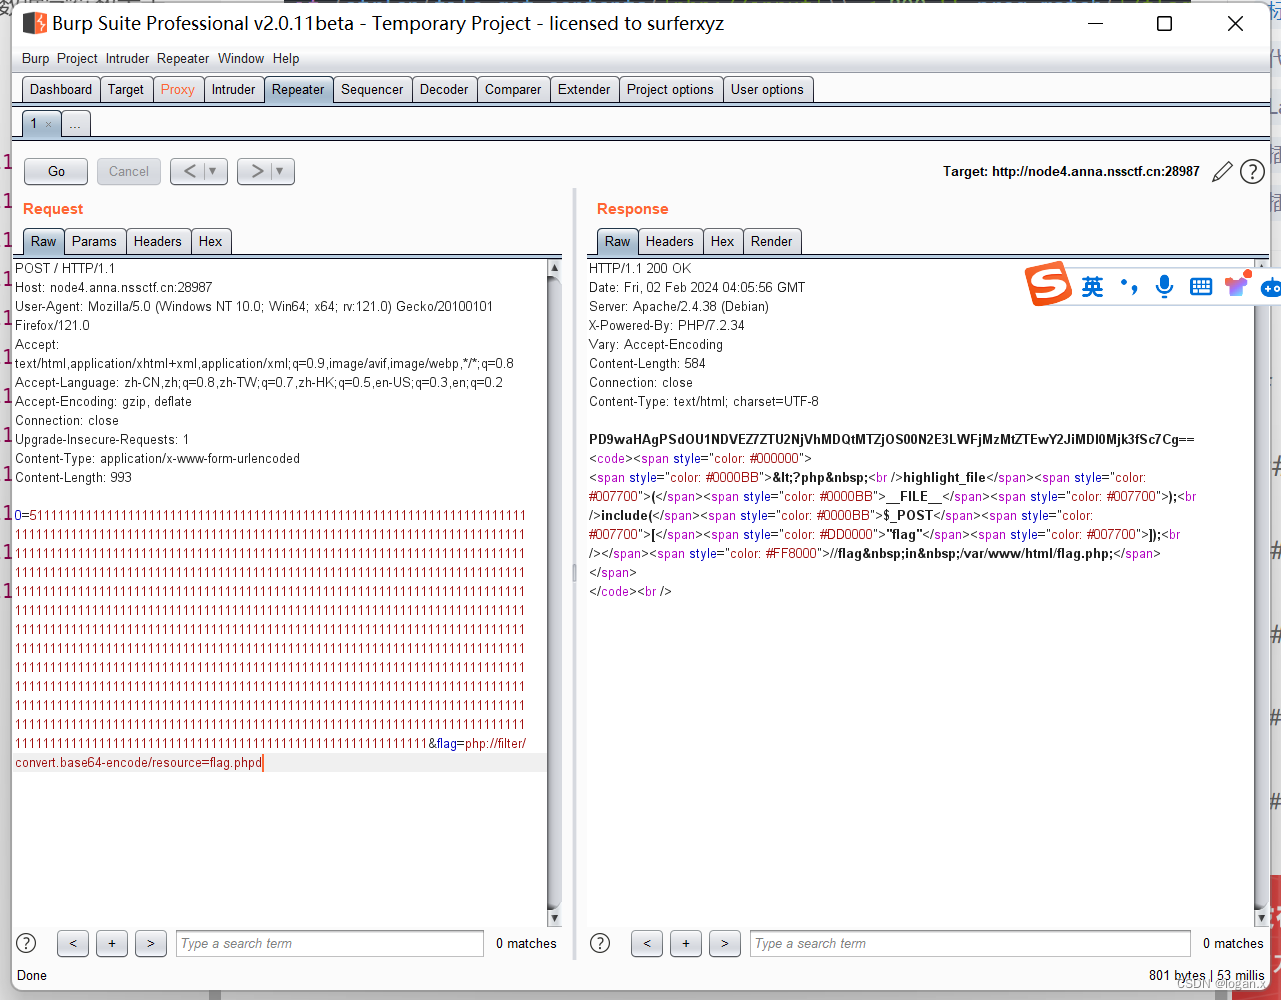Screen dimensions: 1281x1000
Task: Click Response search next match button
Action: [725, 943]
